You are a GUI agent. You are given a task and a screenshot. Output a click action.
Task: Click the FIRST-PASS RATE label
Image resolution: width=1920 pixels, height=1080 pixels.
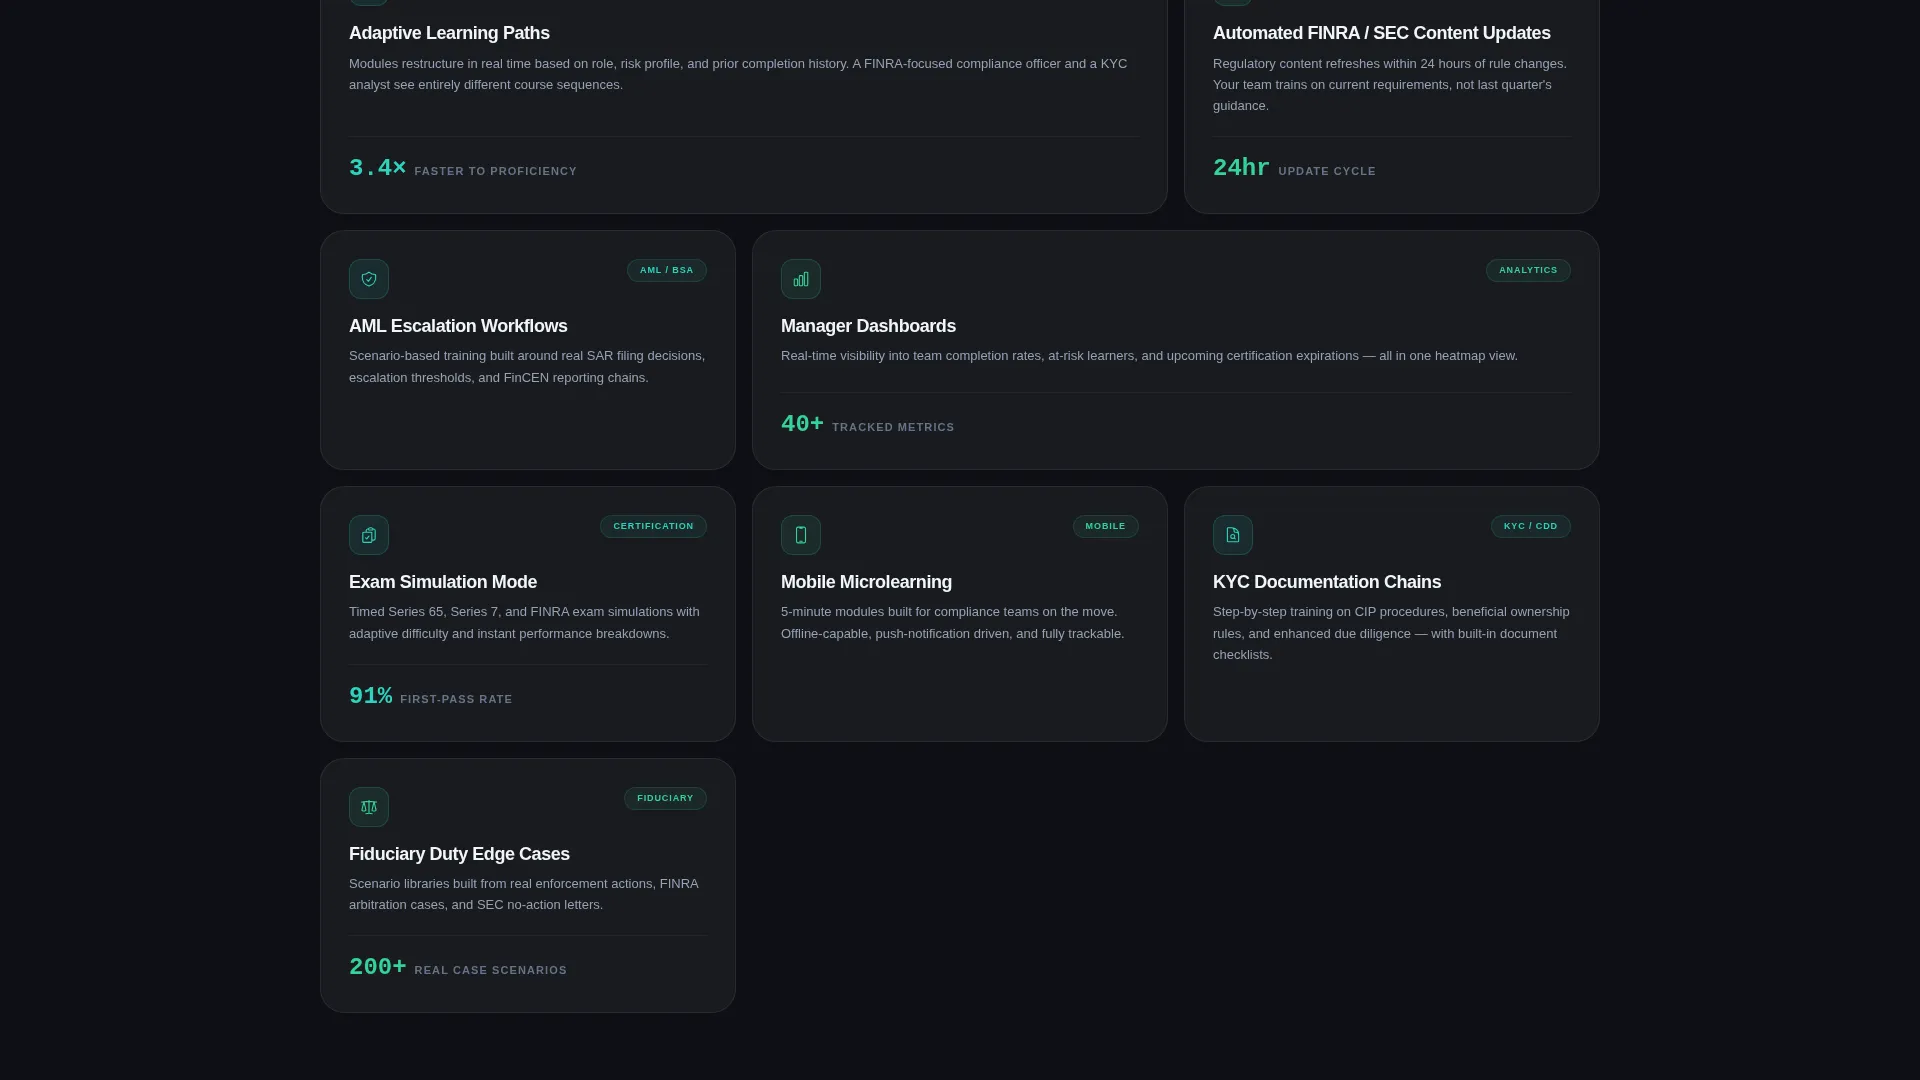click(456, 700)
